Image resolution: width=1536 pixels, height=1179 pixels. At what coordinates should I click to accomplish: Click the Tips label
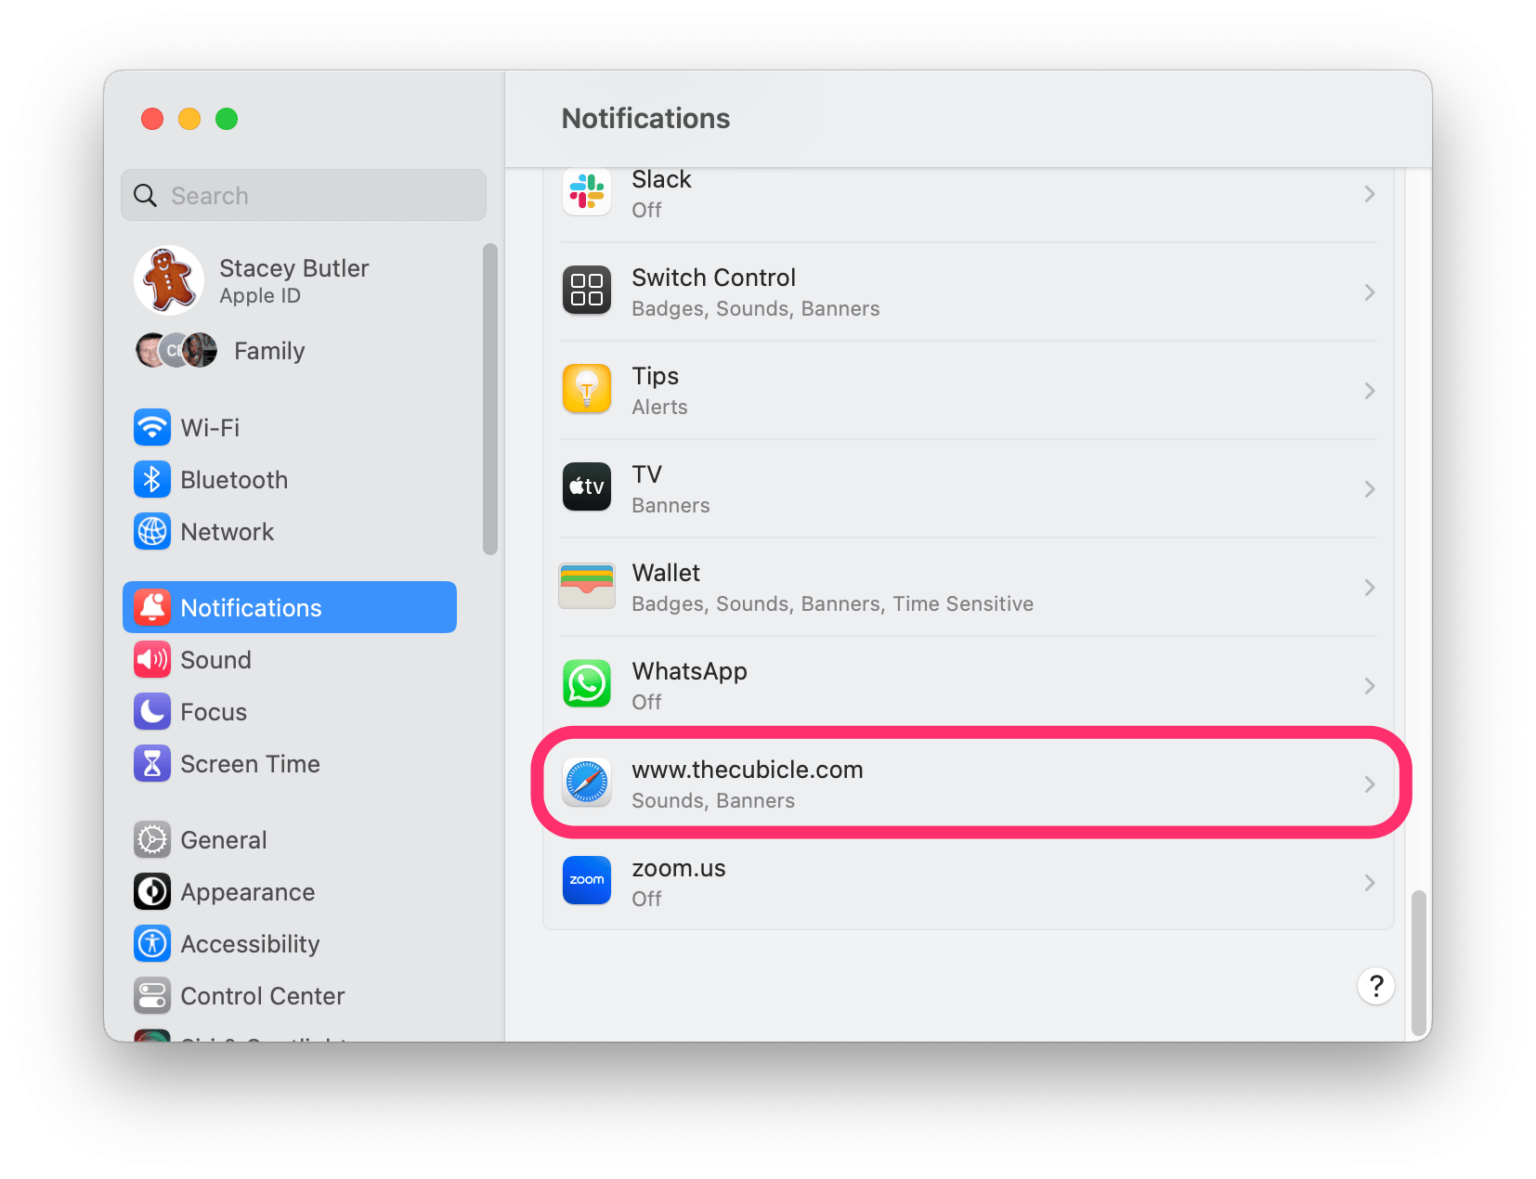(655, 376)
